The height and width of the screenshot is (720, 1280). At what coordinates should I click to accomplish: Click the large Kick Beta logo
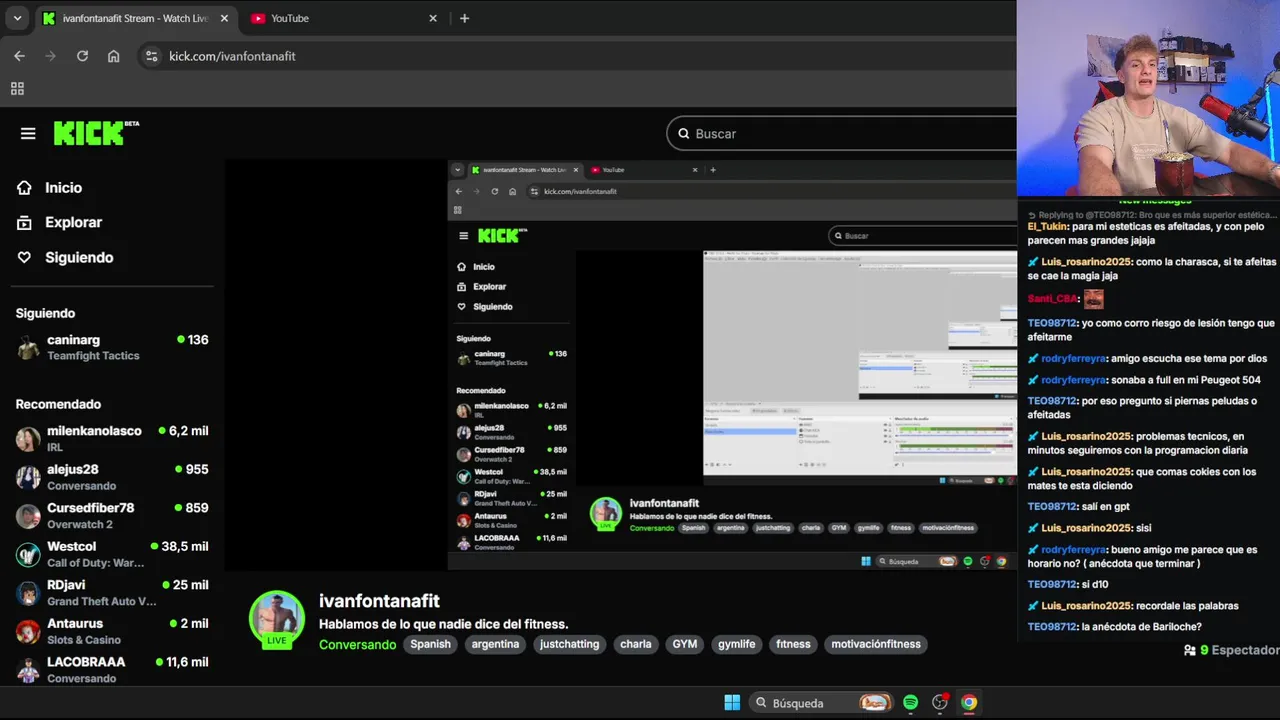(96, 133)
